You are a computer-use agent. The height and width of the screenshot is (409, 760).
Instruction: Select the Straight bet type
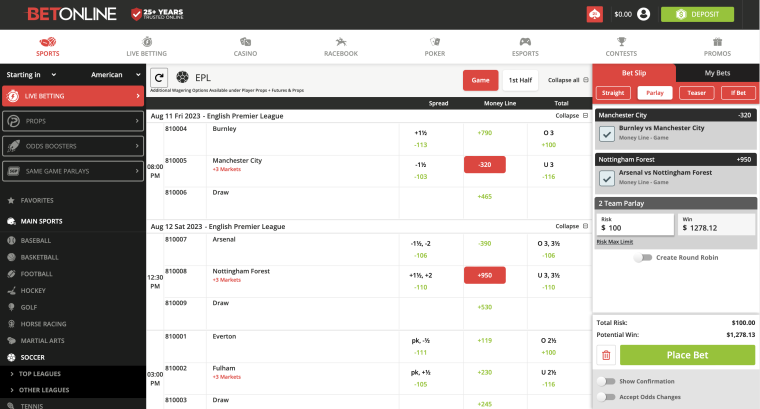(613, 93)
